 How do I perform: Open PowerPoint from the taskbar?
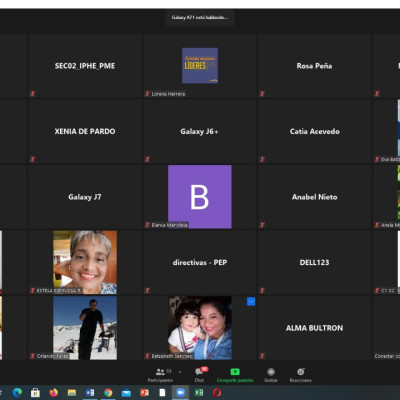point(144,393)
